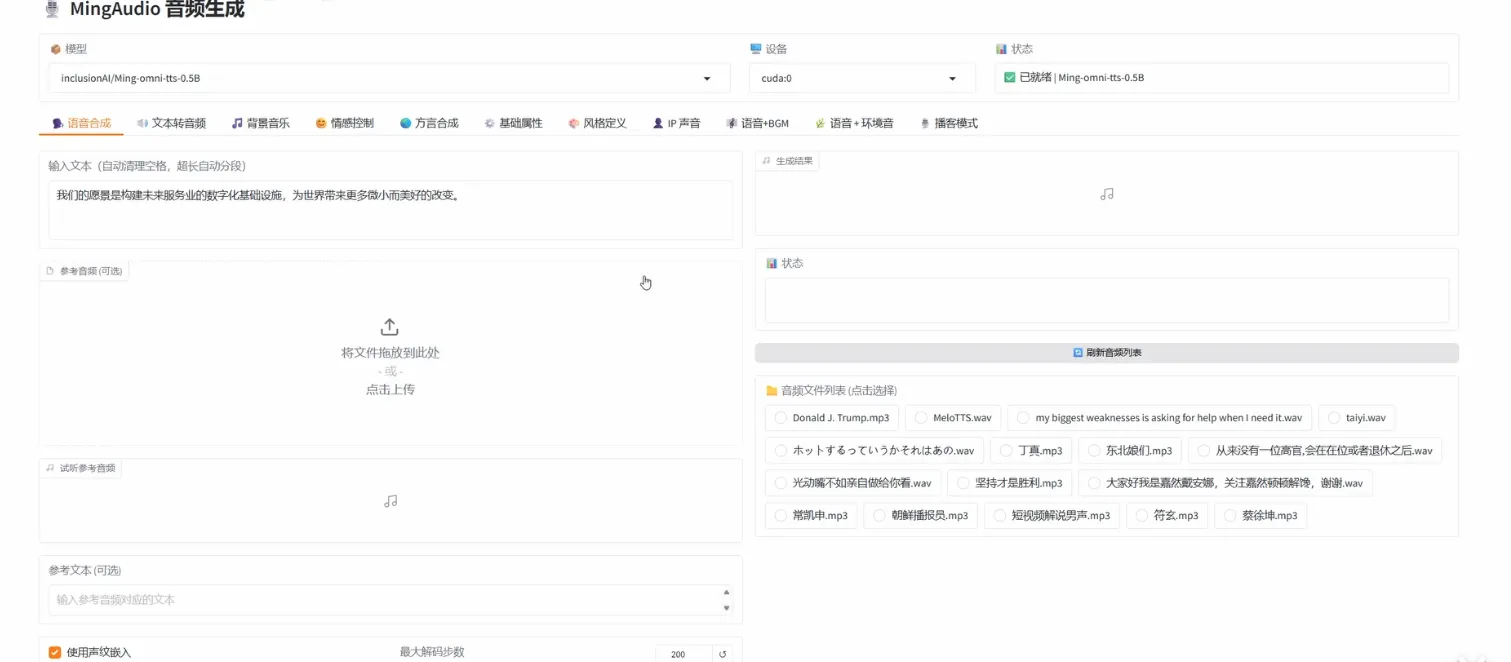Click the upload arrow icon in reference audio area
Image resolution: width=1511 pixels, height=662 pixels.
tap(389, 325)
